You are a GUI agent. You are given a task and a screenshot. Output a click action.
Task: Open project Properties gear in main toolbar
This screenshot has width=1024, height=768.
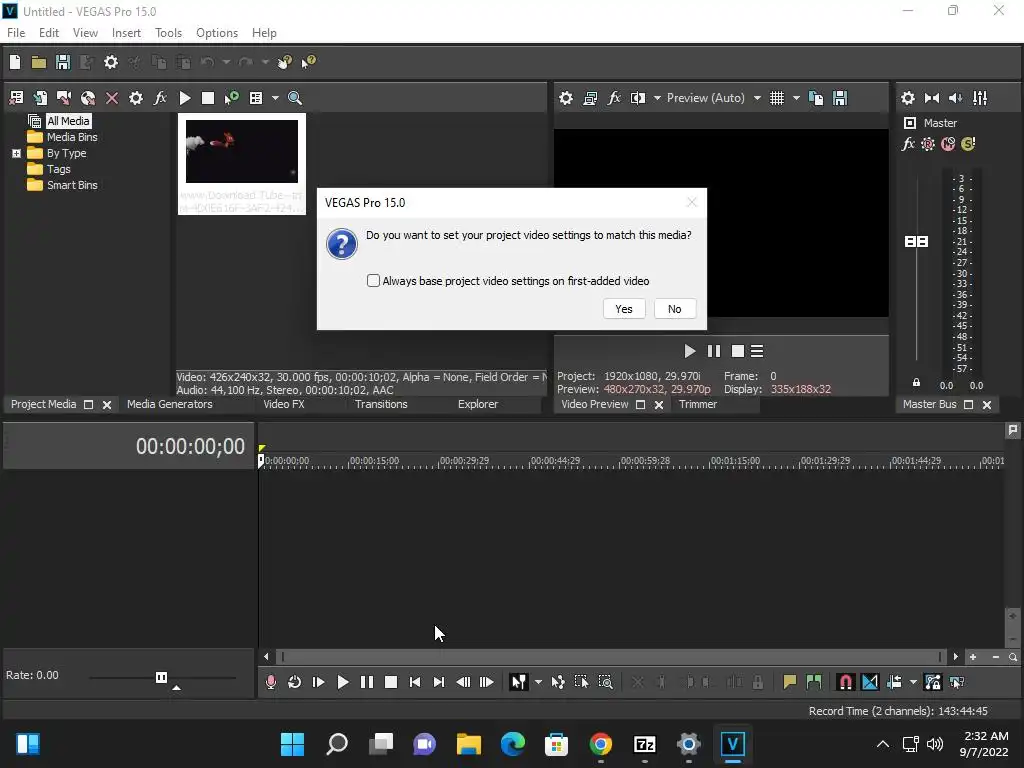pos(111,62)
